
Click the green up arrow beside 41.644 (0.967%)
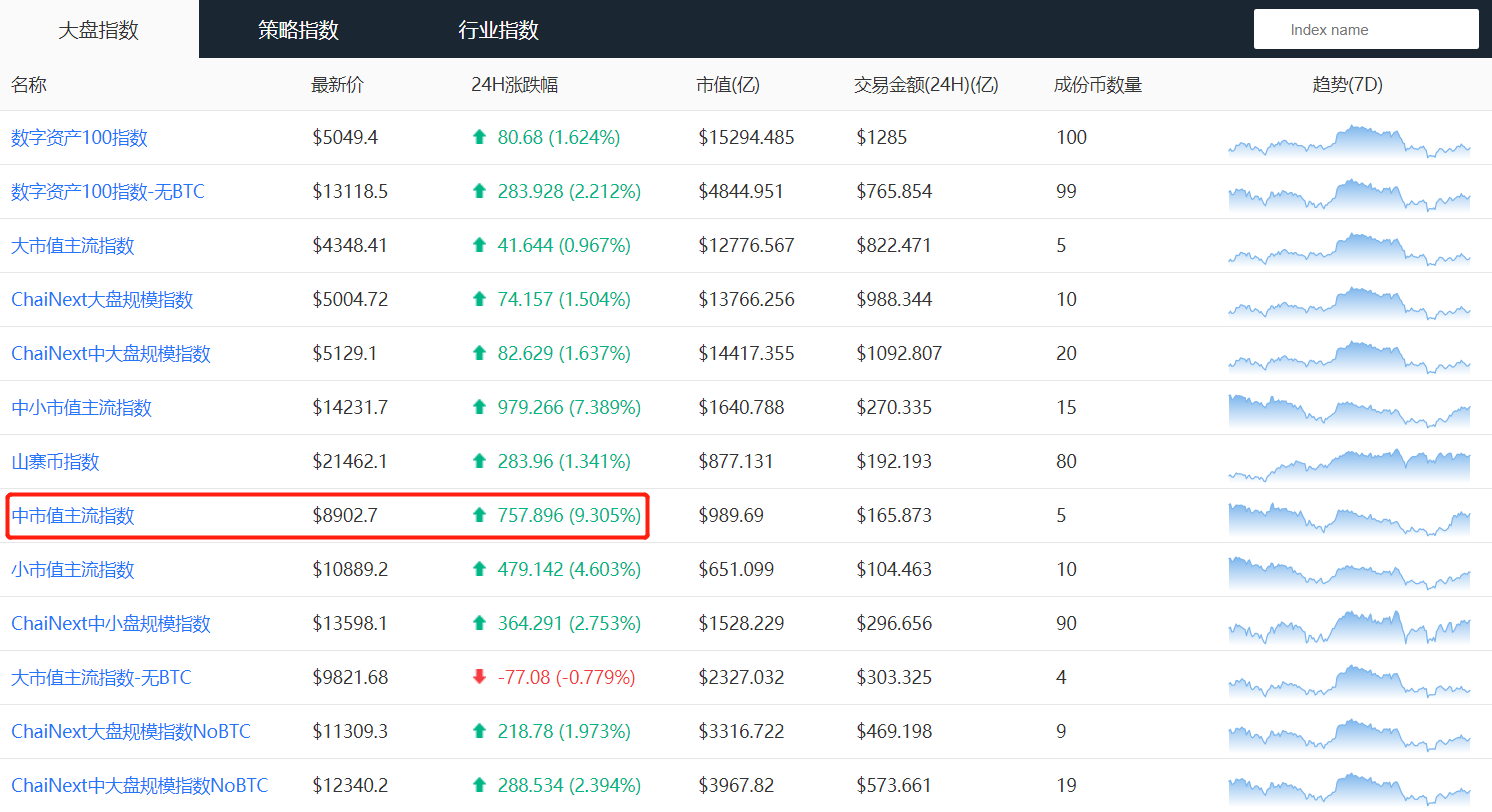pyautogui.click(x=479, y=246)
